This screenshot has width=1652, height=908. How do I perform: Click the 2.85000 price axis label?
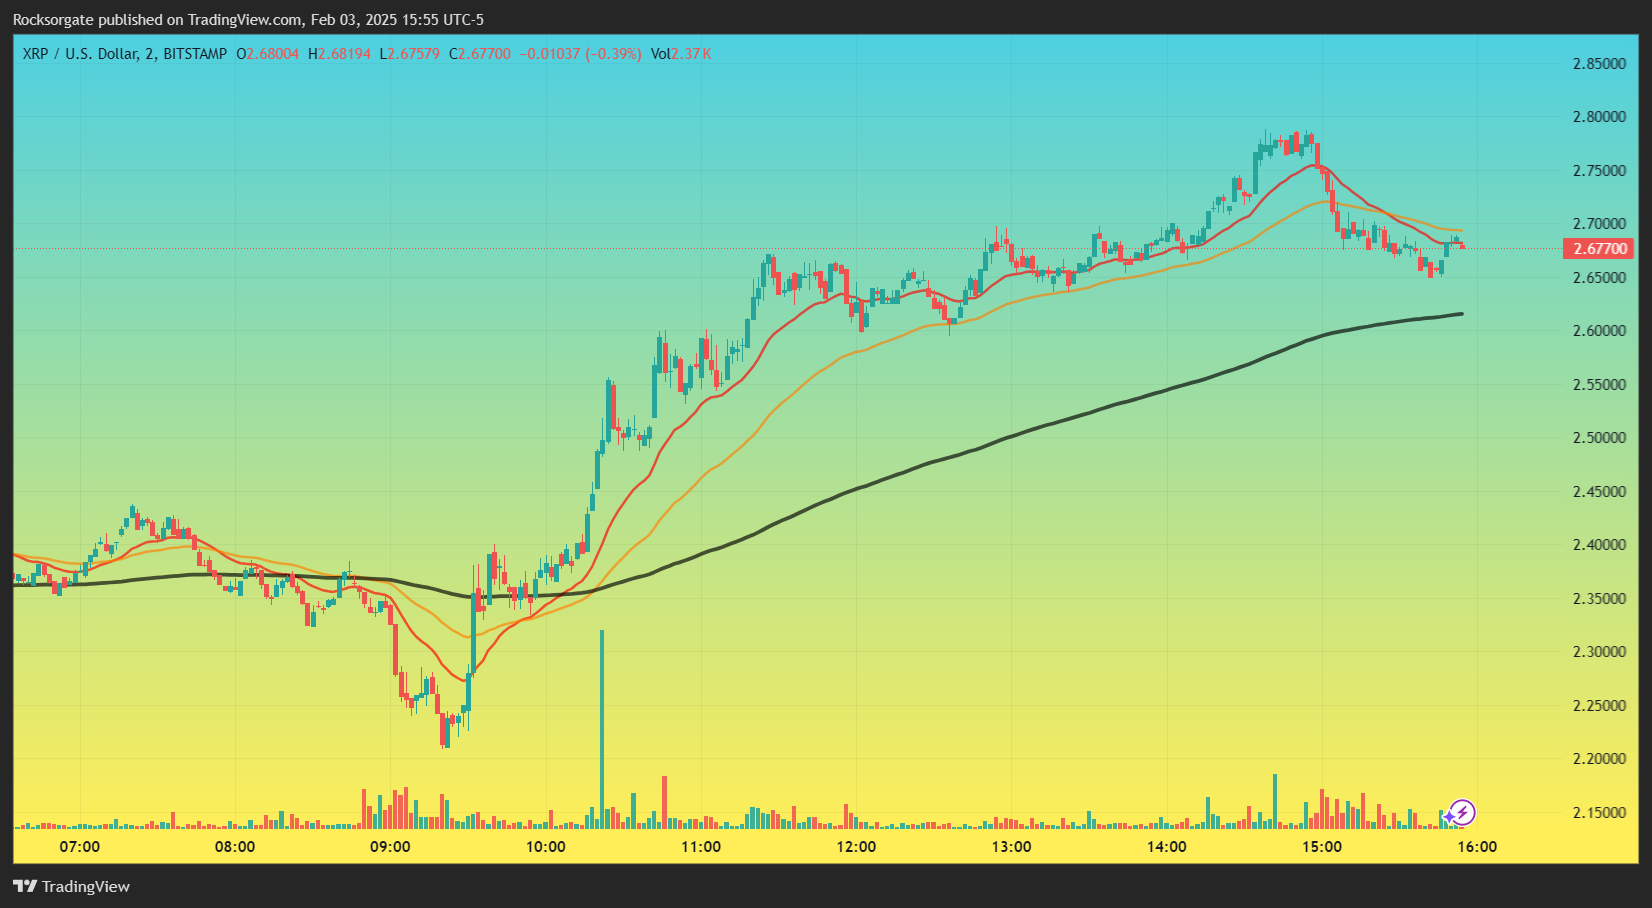point(1600,63)
